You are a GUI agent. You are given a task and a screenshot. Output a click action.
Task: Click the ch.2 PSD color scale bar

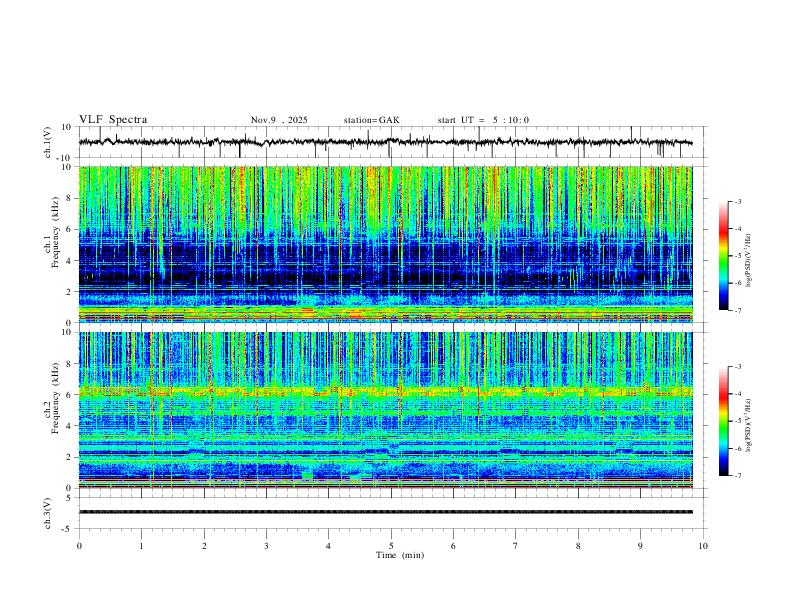(724, 421)
